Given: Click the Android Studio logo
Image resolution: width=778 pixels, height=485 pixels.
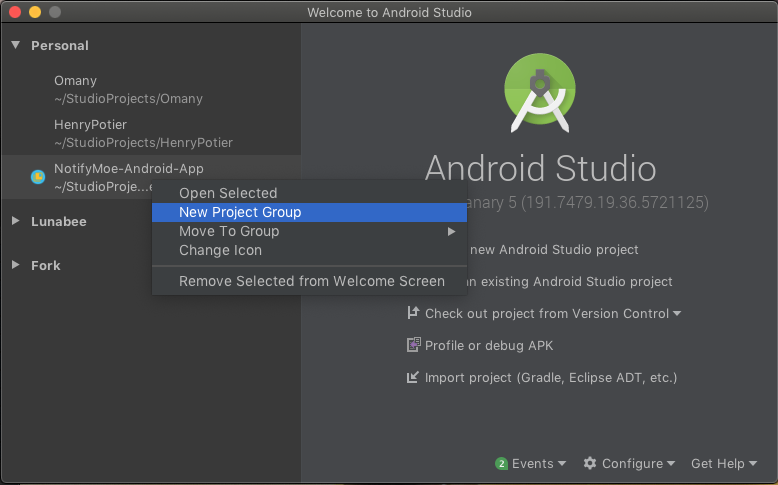Looking at the screenshot, I should click(x=540, y=93).
